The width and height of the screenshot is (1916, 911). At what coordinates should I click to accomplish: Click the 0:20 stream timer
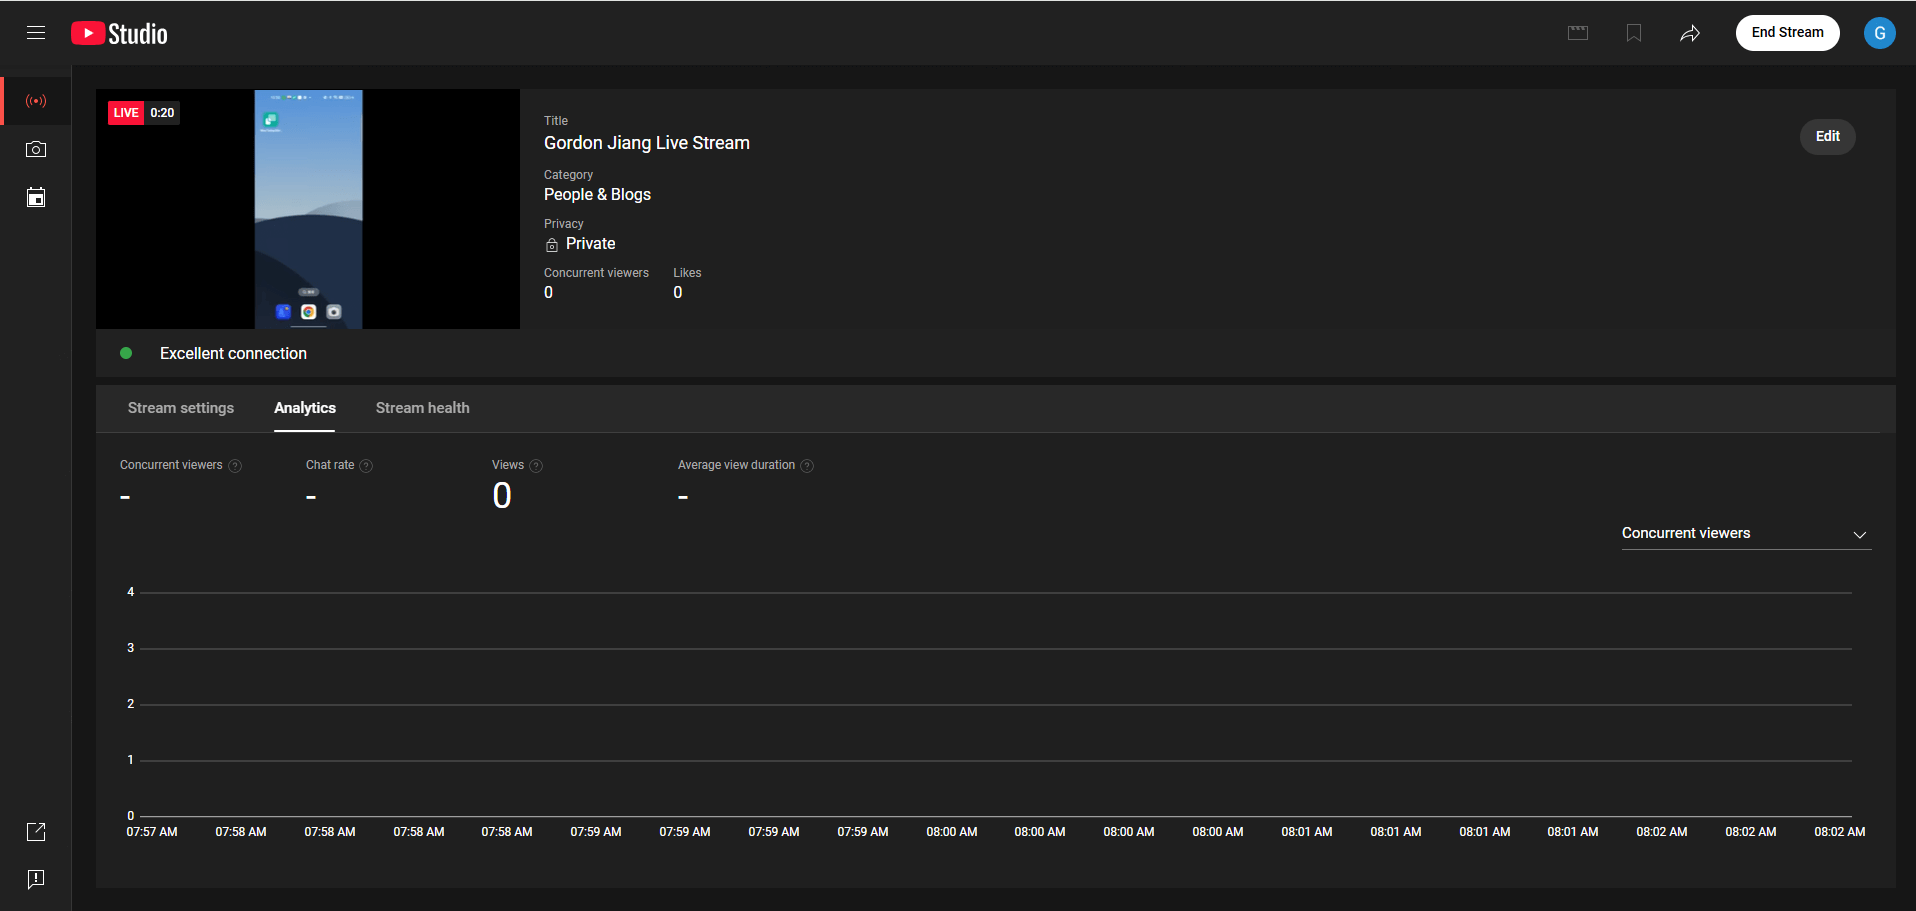coord(162,113)
